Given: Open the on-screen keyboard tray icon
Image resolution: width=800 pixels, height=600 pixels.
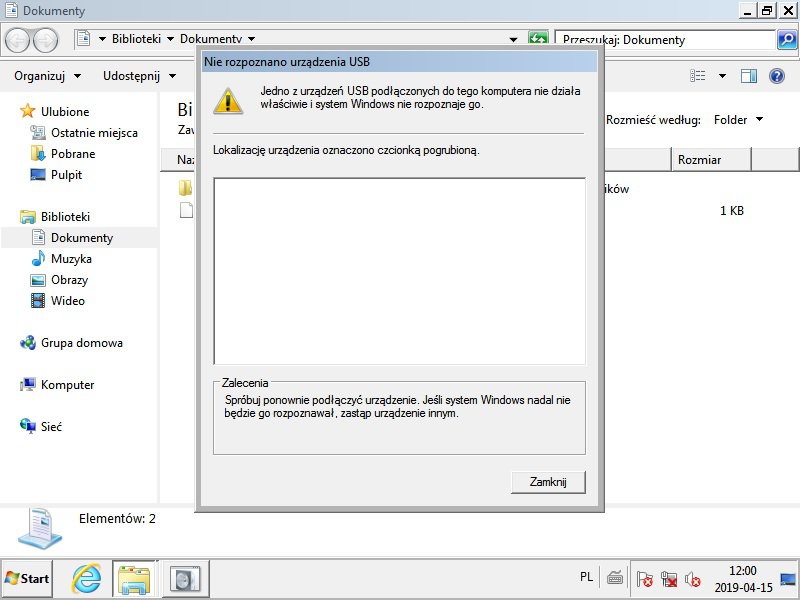Looking at the screenshot, I should point(615,578).
